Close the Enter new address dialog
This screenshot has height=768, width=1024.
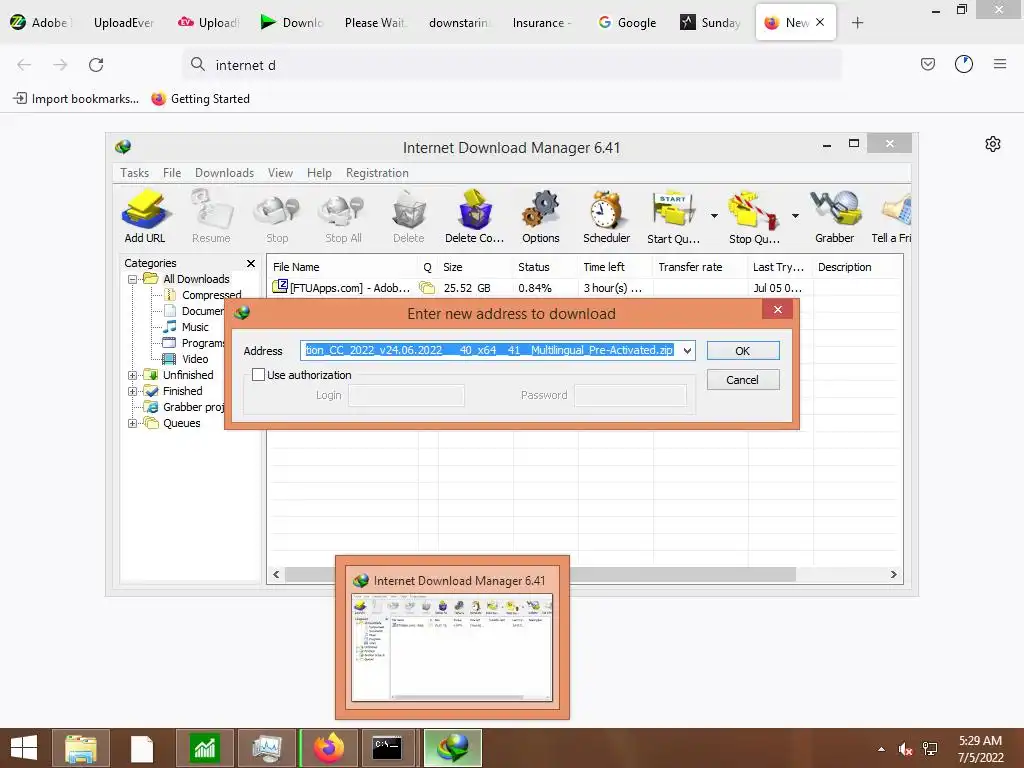coord(778,310)
